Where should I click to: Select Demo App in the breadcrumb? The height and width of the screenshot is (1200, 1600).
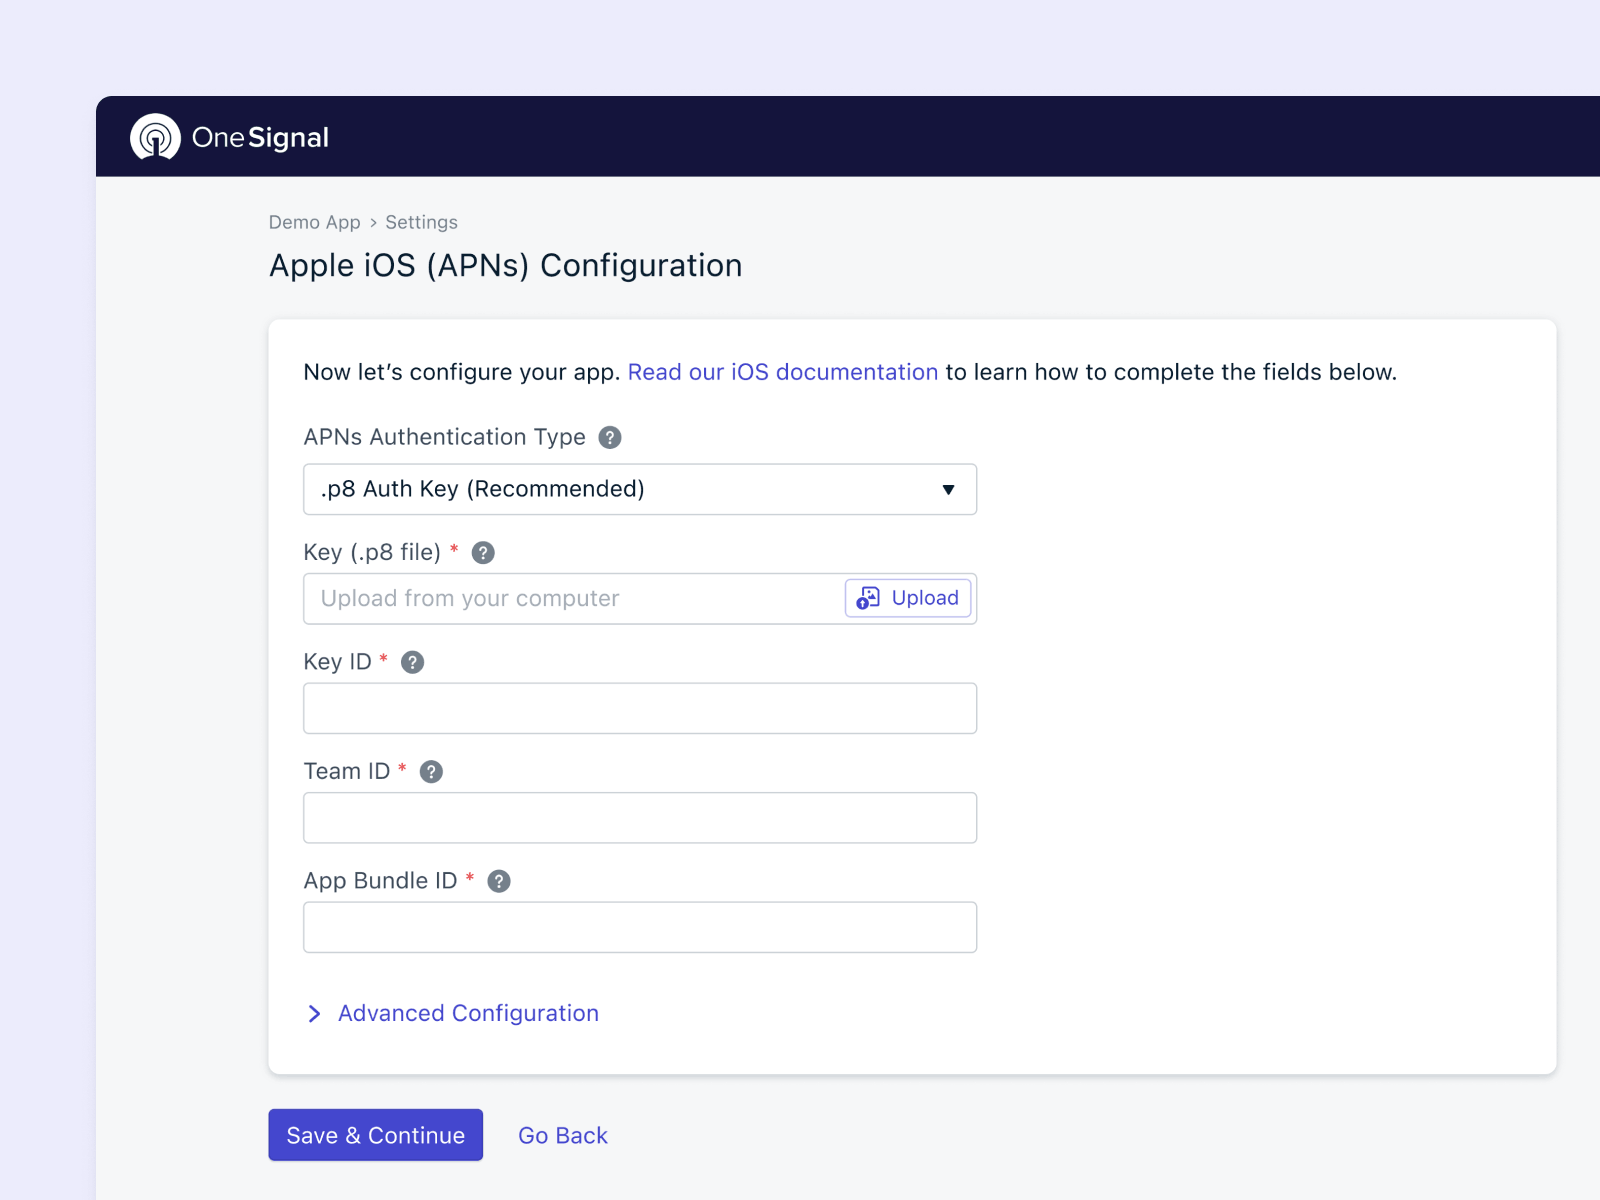click(315, 222)
